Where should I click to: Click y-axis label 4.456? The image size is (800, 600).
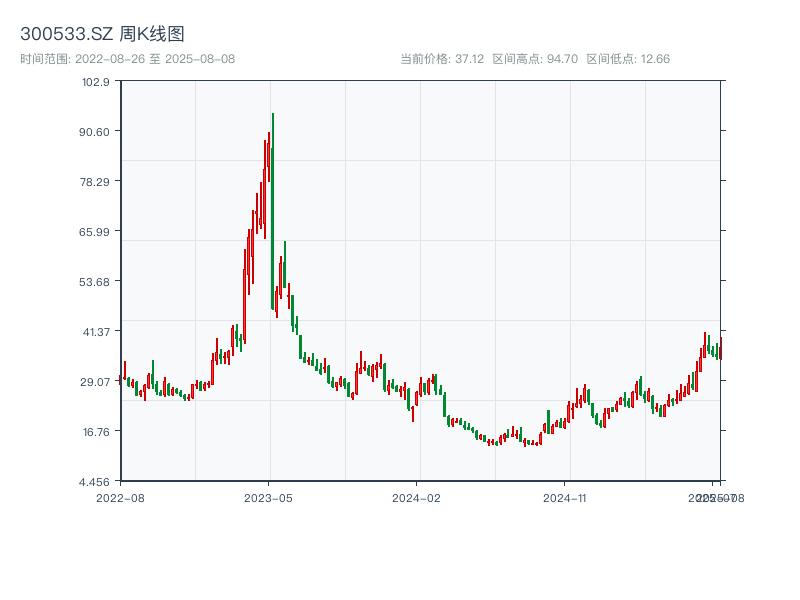[94, 482]
